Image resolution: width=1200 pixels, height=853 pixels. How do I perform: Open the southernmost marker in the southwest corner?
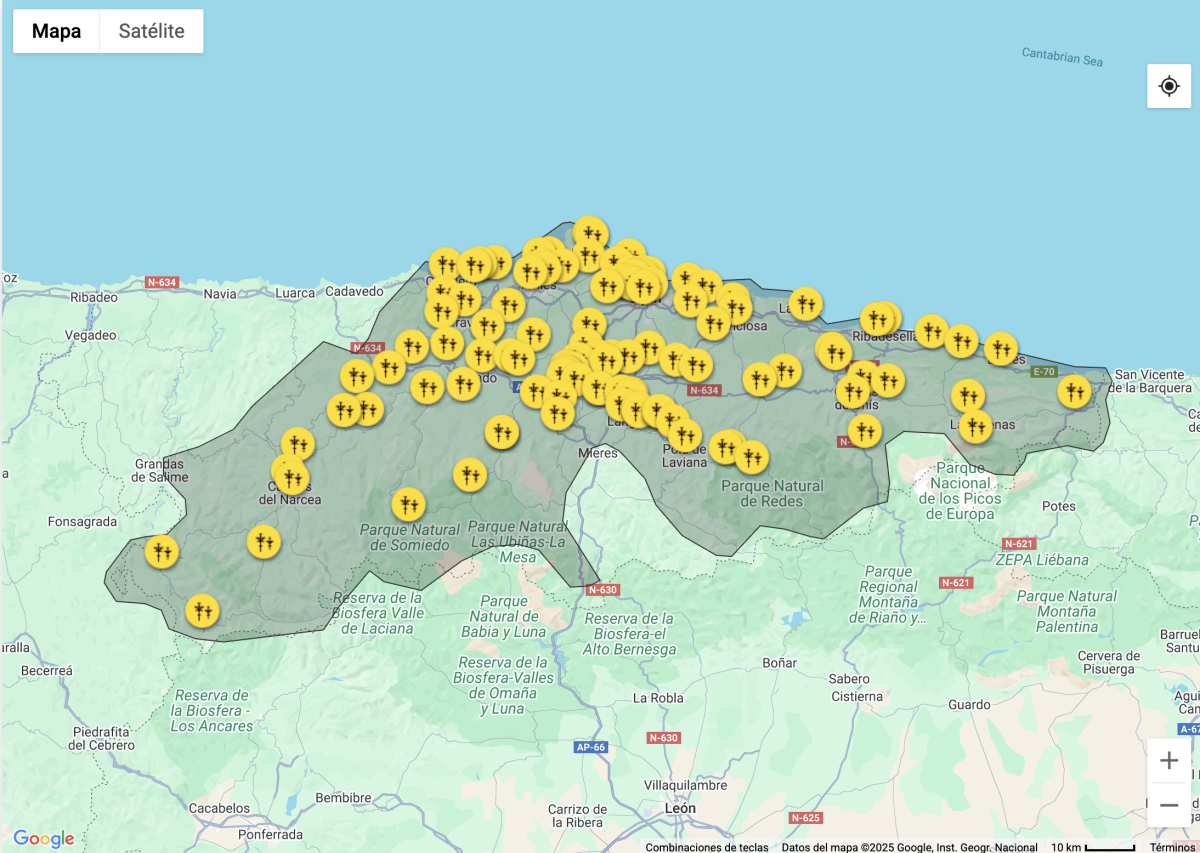coord(202,609)
